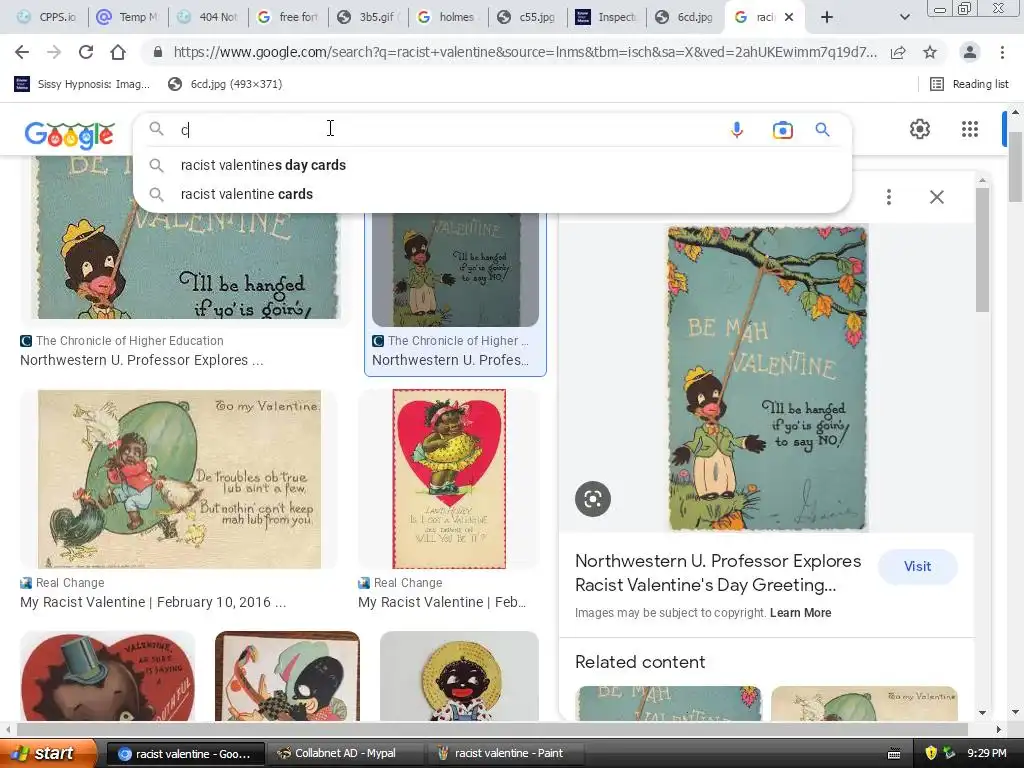Click the large preview image
This screenshot has height=768, width=1024.
tap(767, 378)
